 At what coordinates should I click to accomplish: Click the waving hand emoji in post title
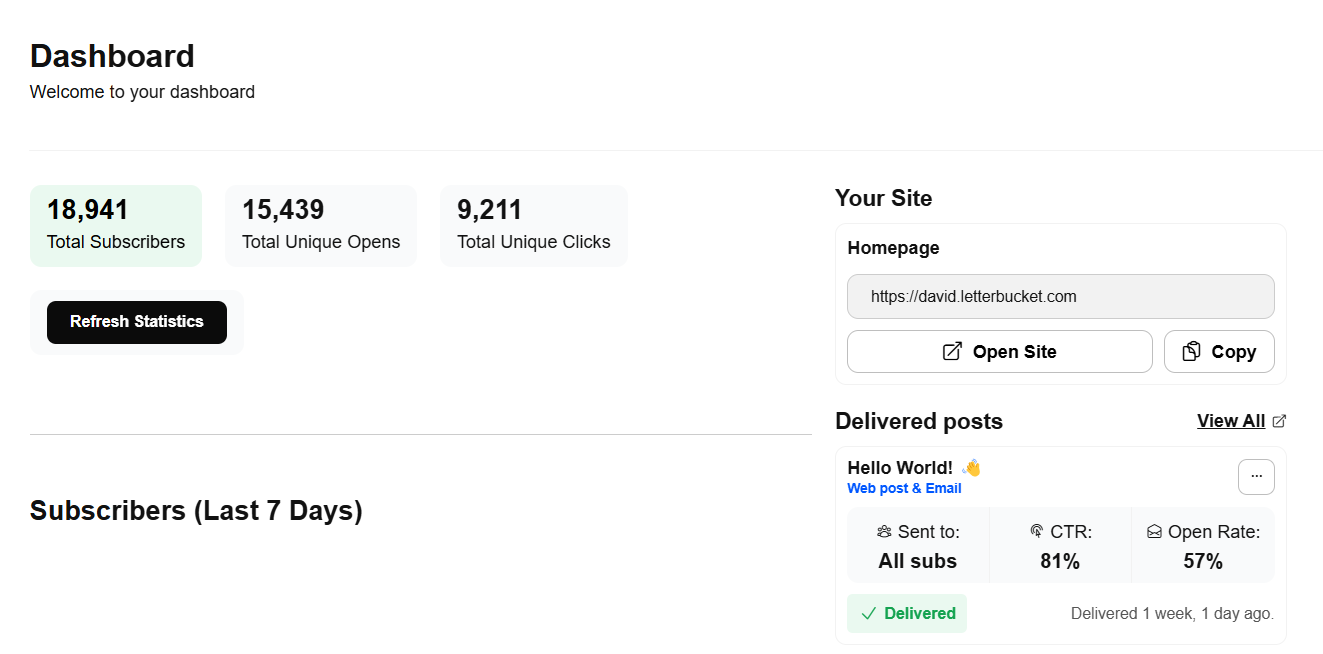click(x=971, y=467)
